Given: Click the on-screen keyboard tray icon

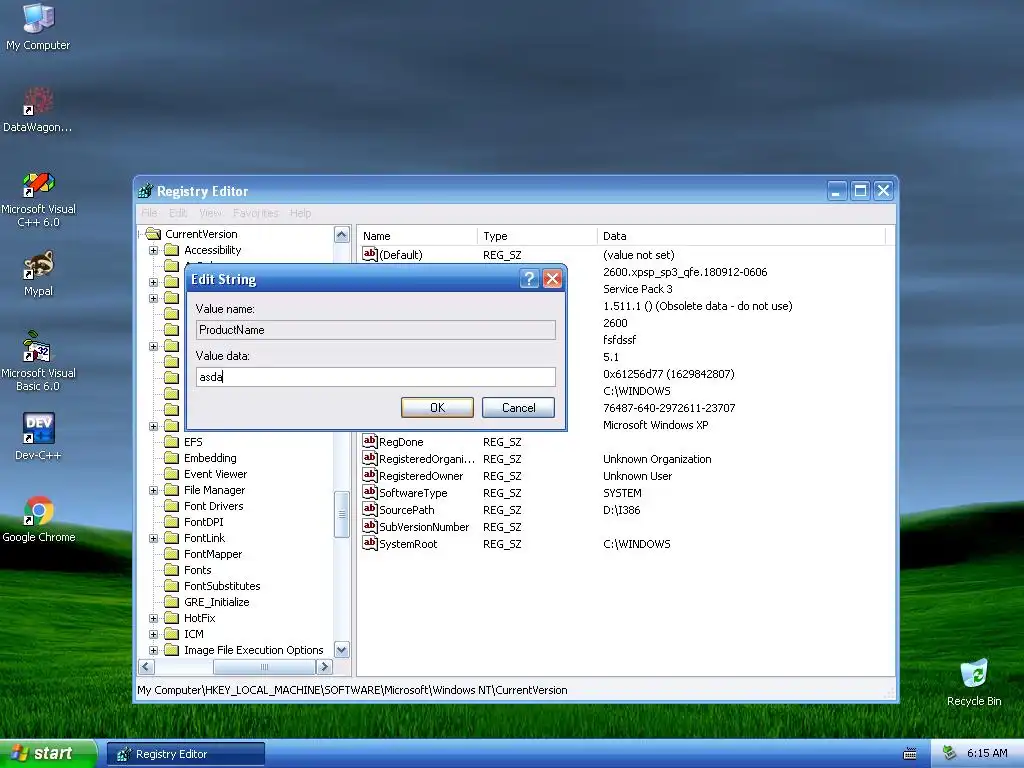Looking at the screenshot, I should 910,754.
